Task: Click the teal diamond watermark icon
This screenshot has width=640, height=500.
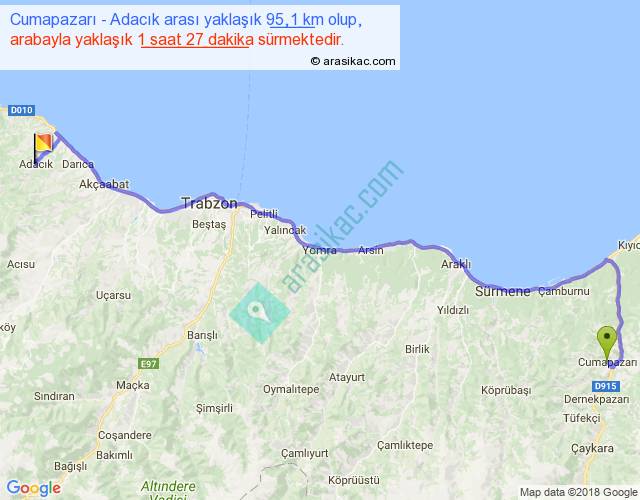Action: [x=259, y=312]
